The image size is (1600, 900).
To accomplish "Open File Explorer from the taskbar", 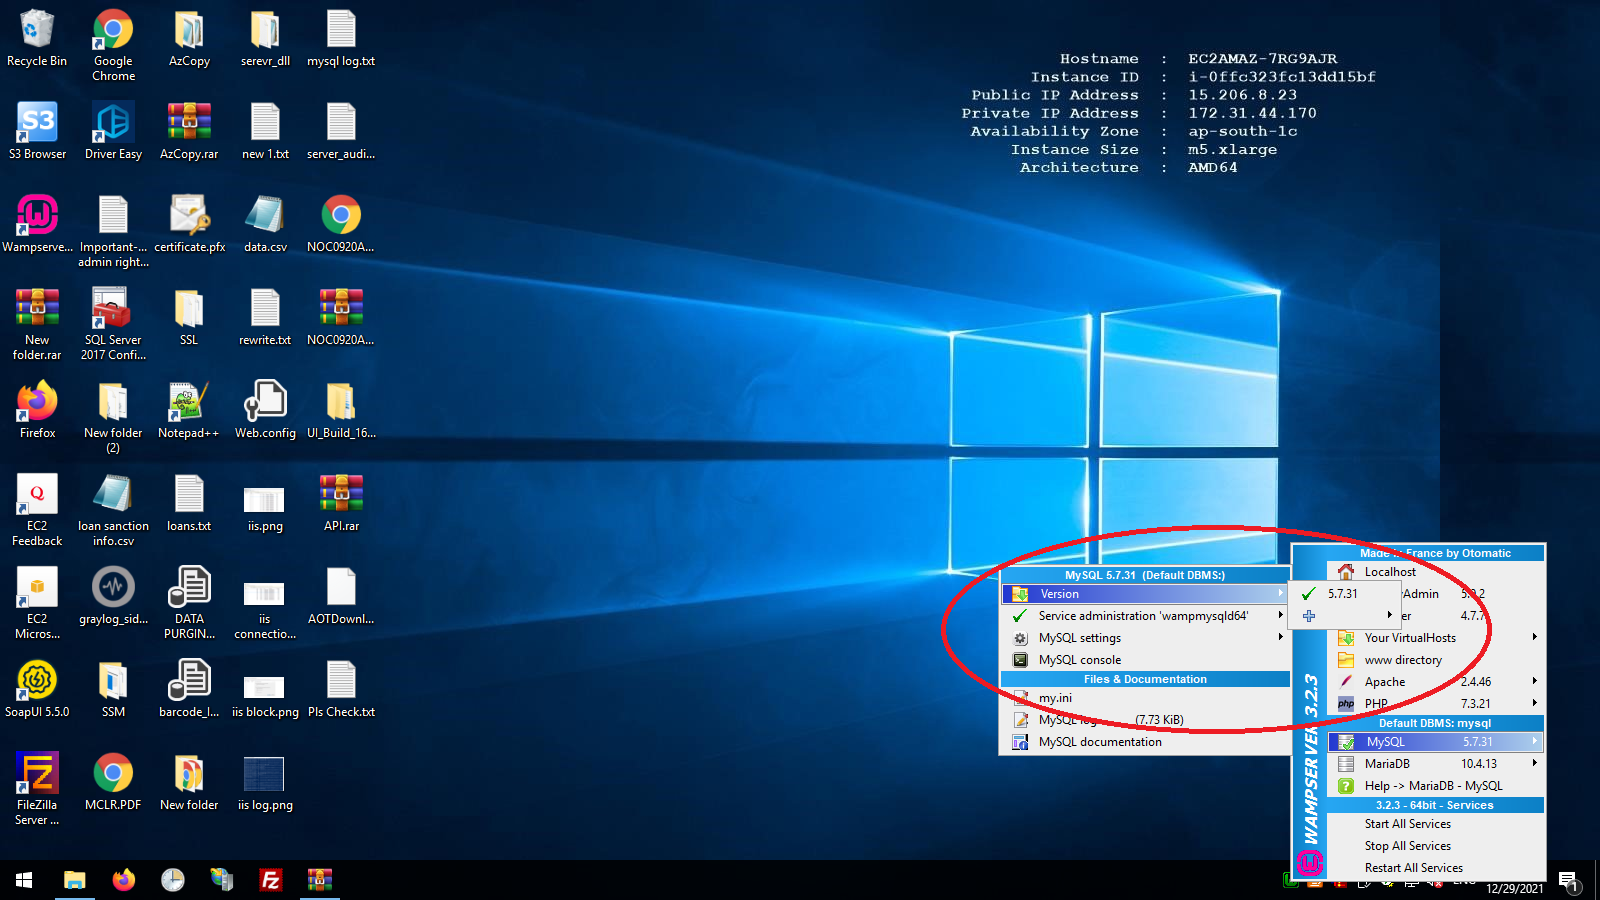I will [74, 880].
